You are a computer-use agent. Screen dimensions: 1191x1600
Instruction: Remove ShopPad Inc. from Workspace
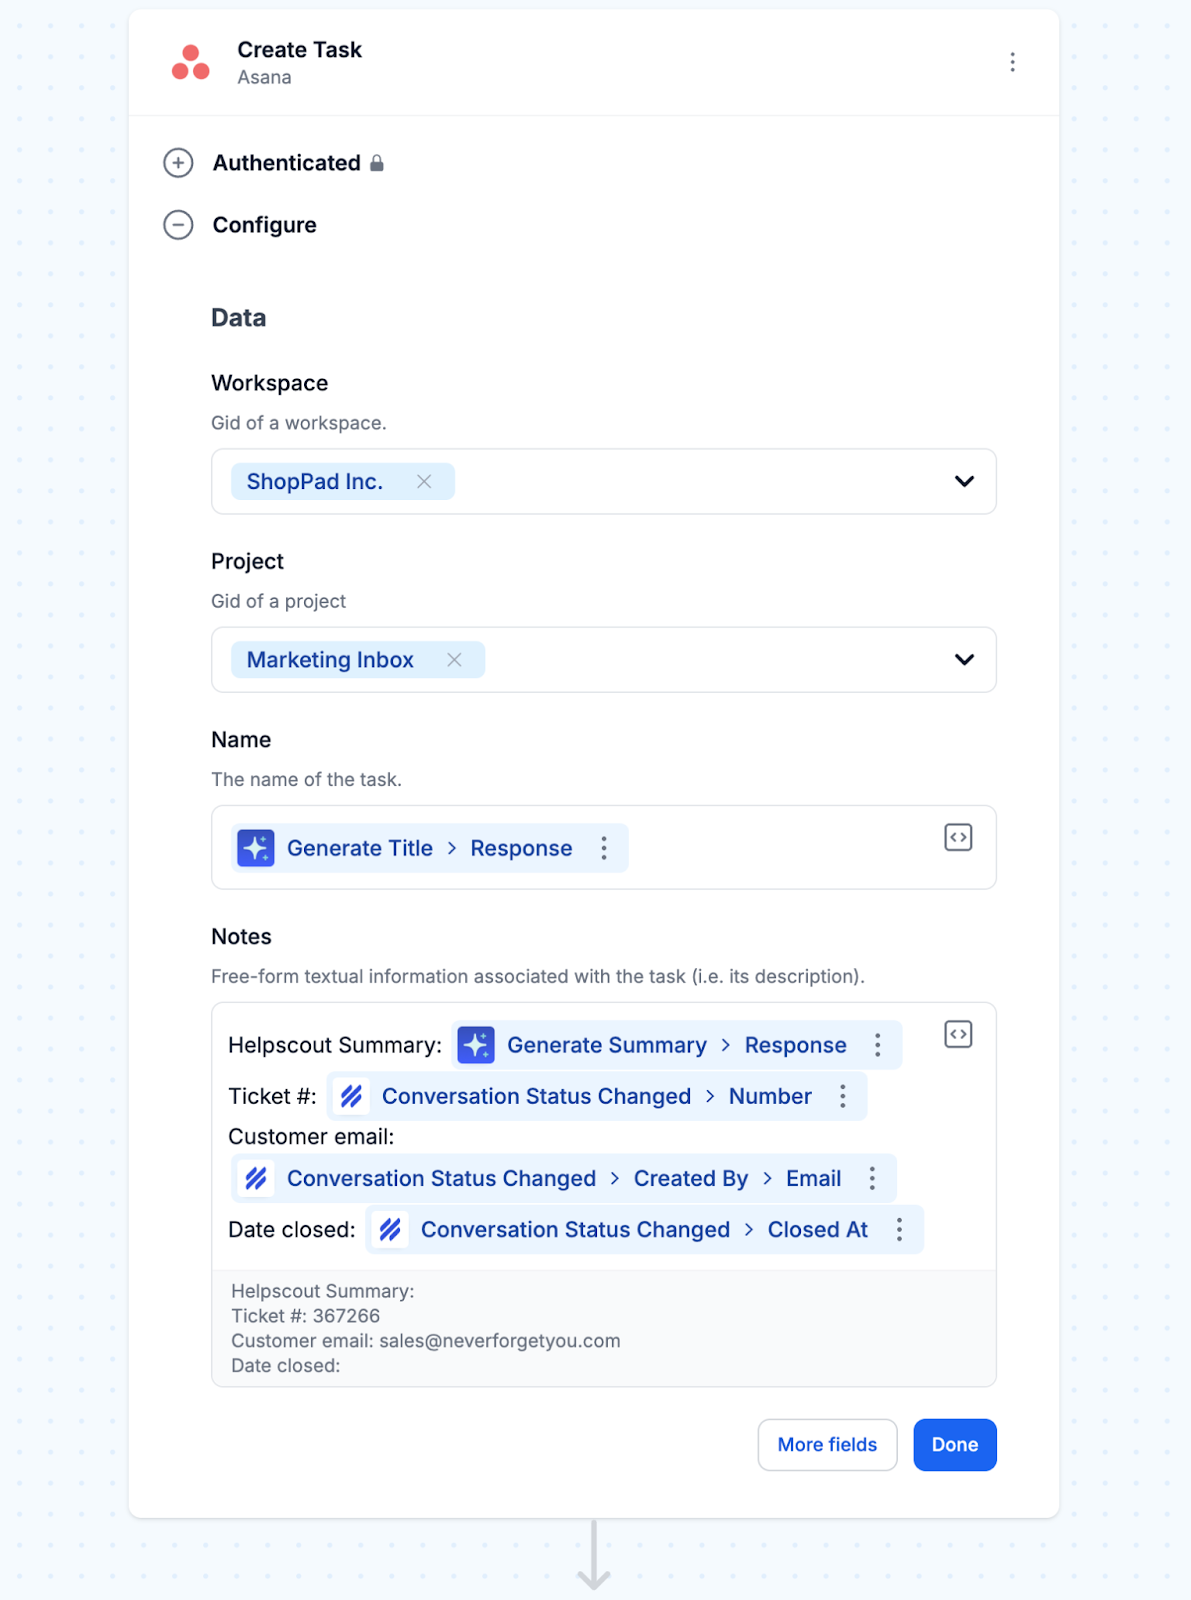(x=424, y=481)
